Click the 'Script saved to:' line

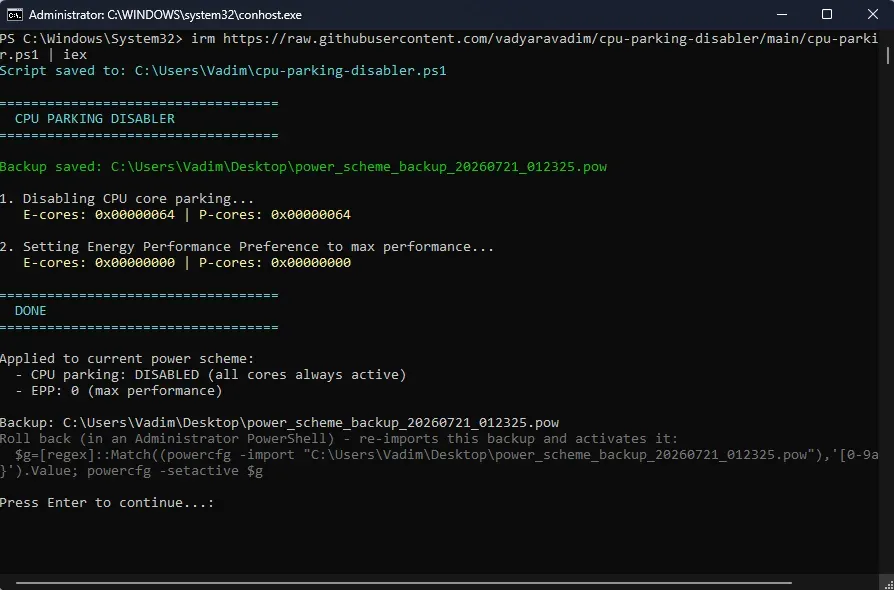point(223,71)
